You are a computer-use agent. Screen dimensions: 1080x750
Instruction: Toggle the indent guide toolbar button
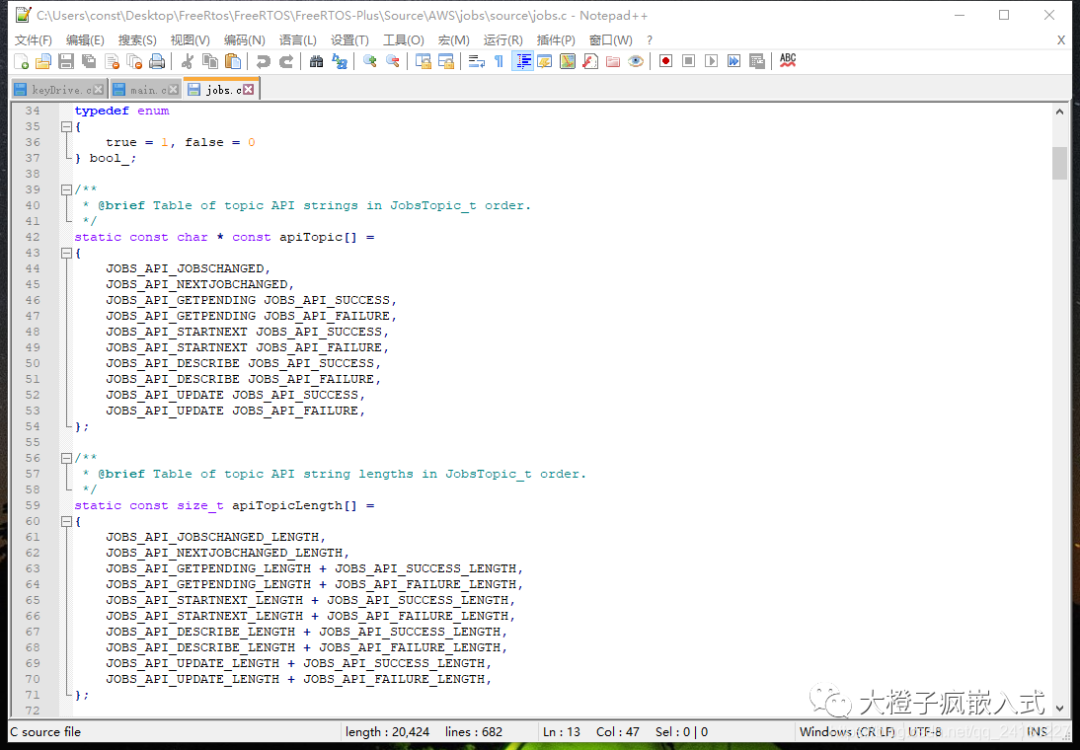[x=522, y=62]
